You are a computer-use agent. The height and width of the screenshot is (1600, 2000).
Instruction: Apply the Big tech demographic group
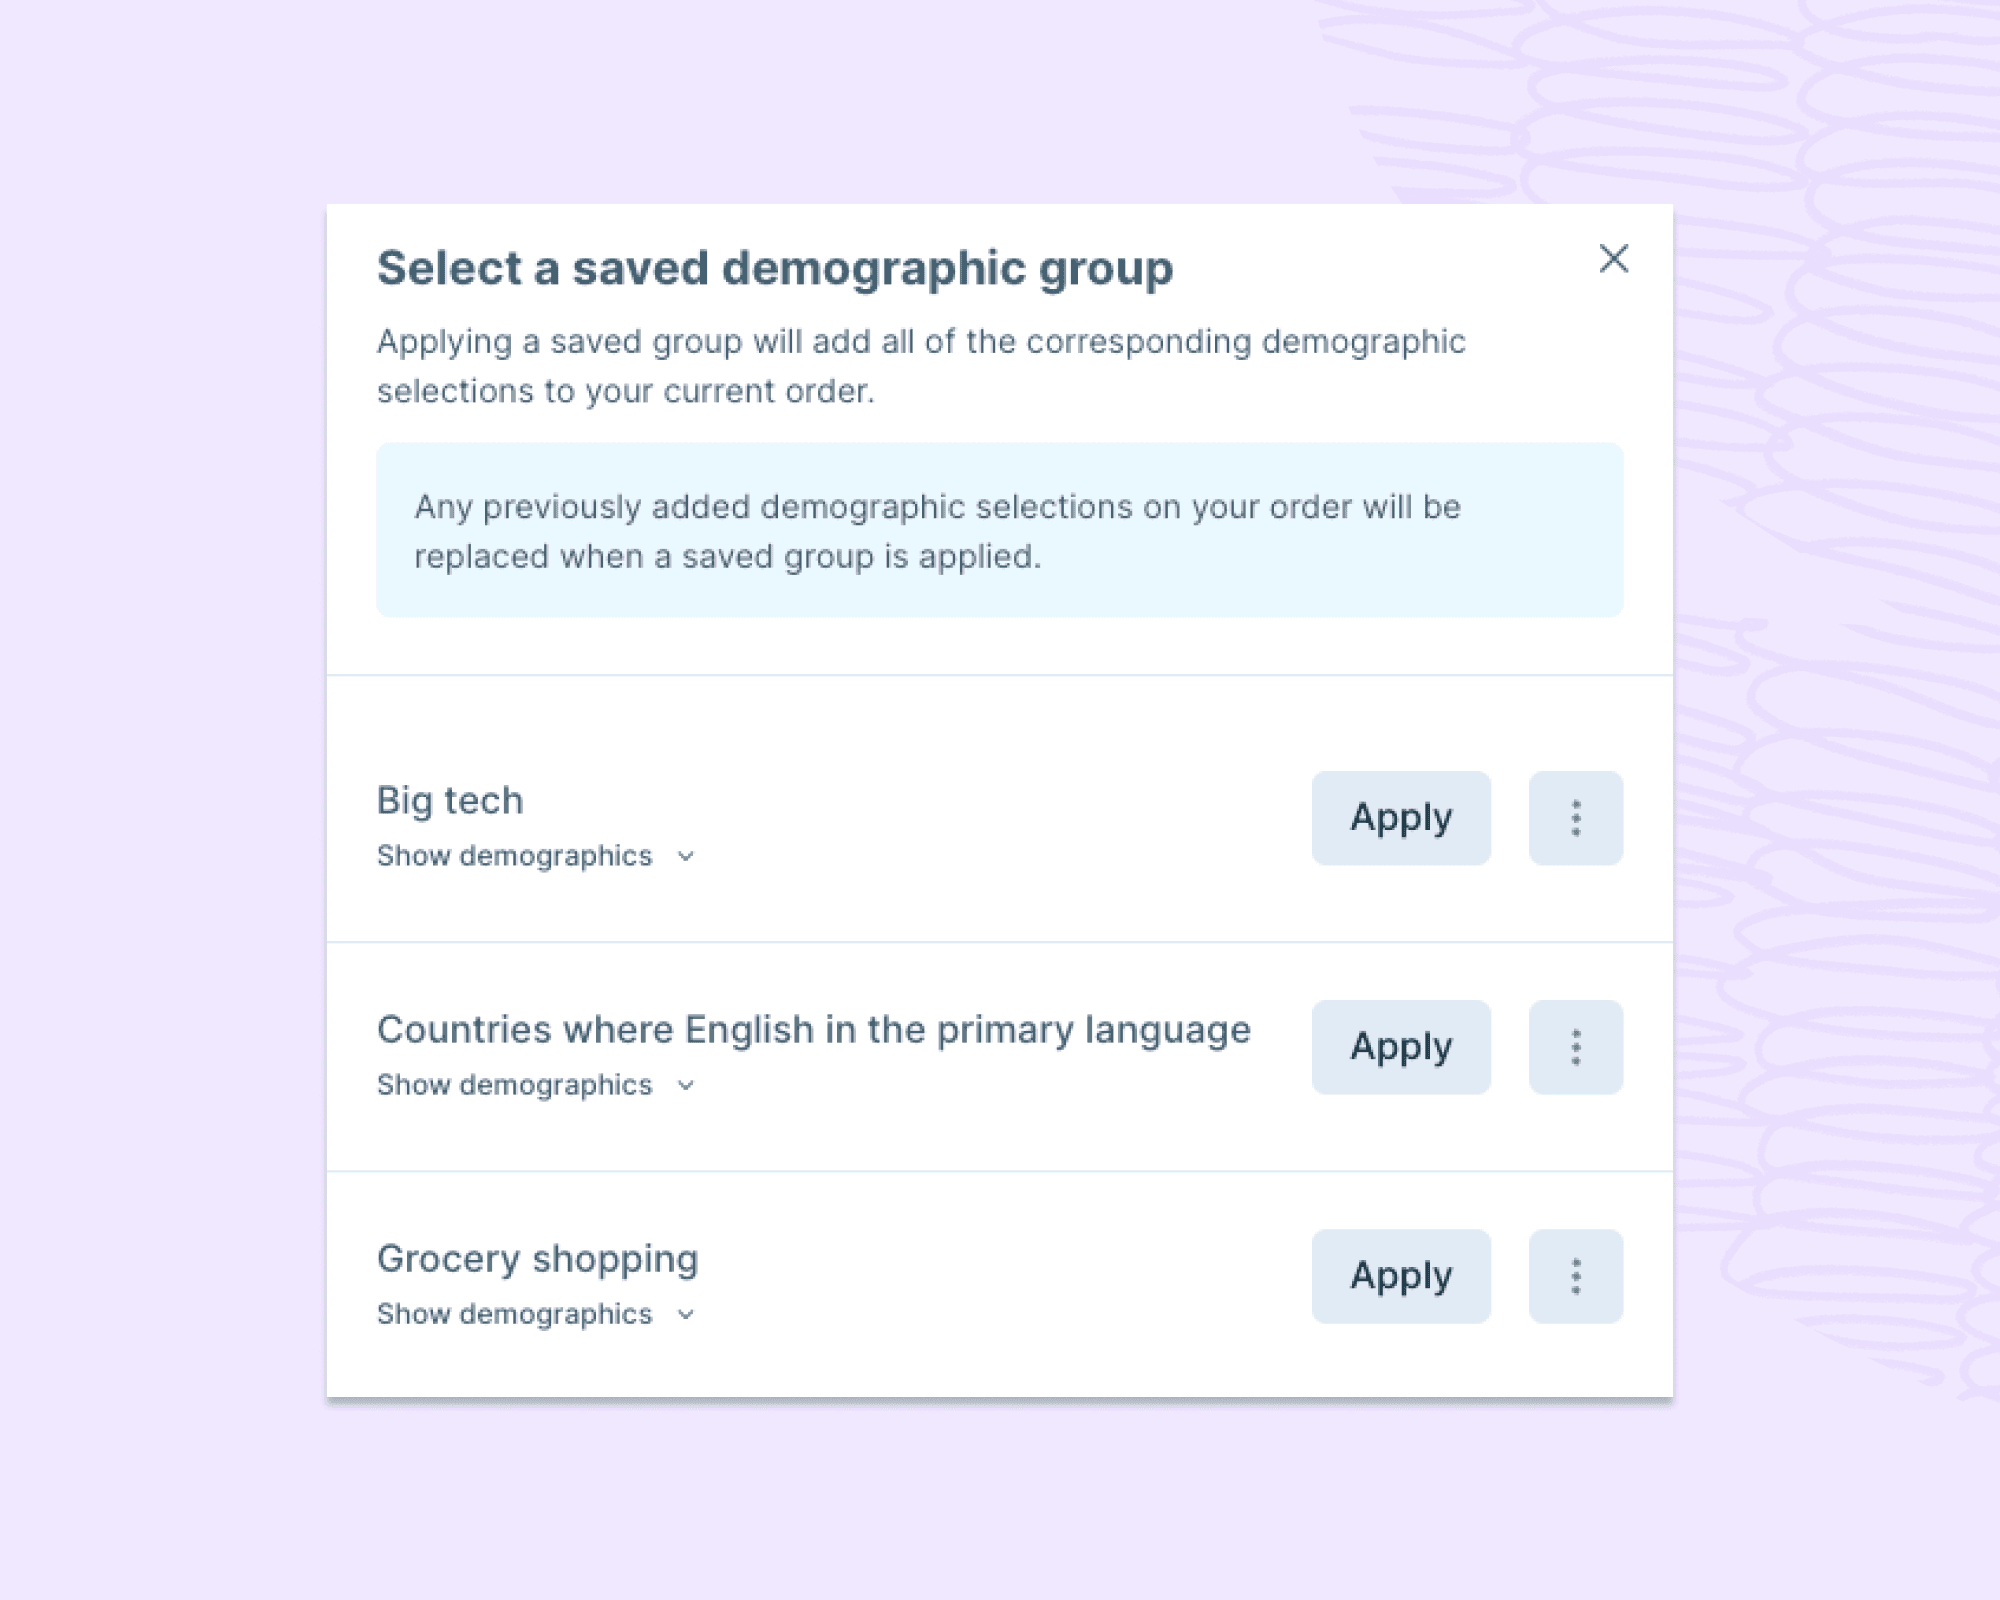(x=1400, y=817)
